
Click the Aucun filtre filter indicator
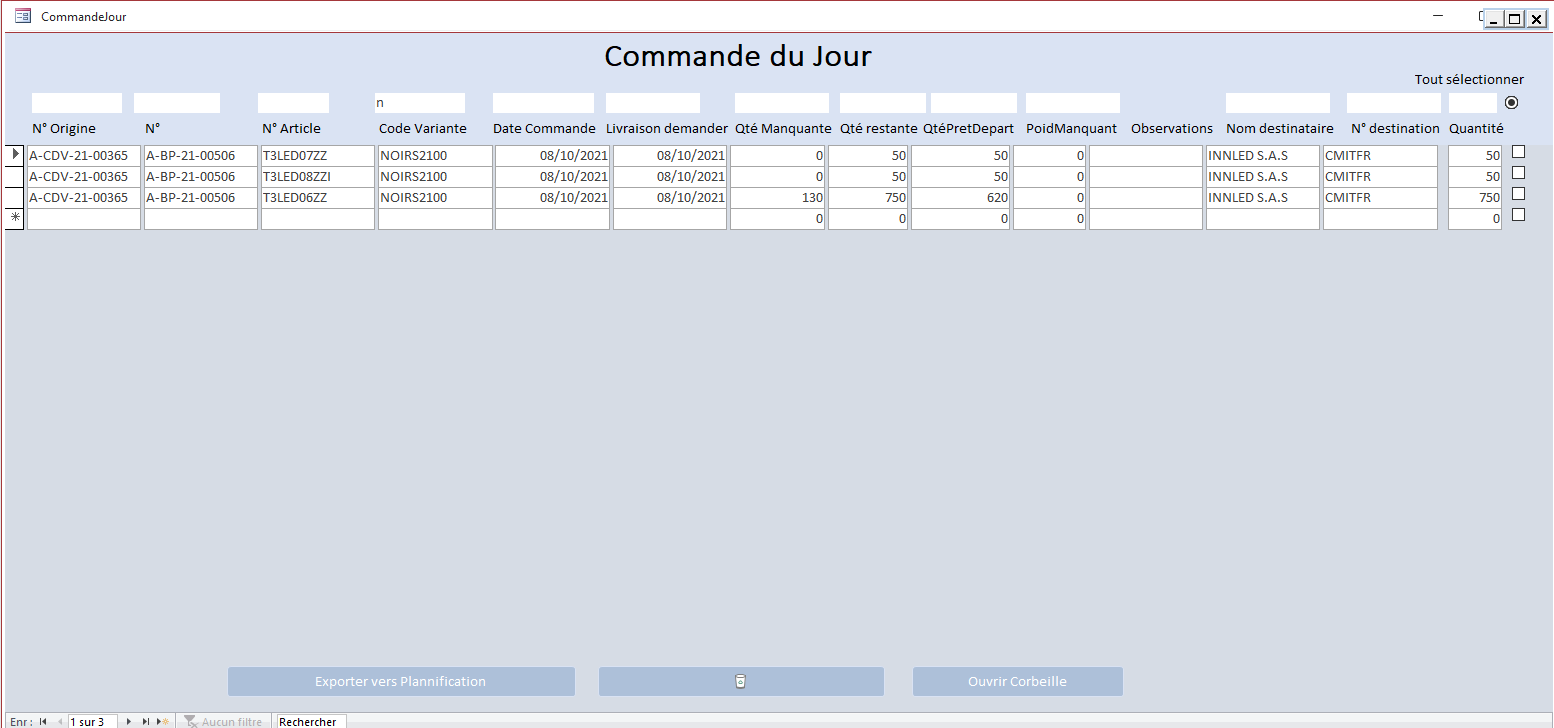coord(224,721)
